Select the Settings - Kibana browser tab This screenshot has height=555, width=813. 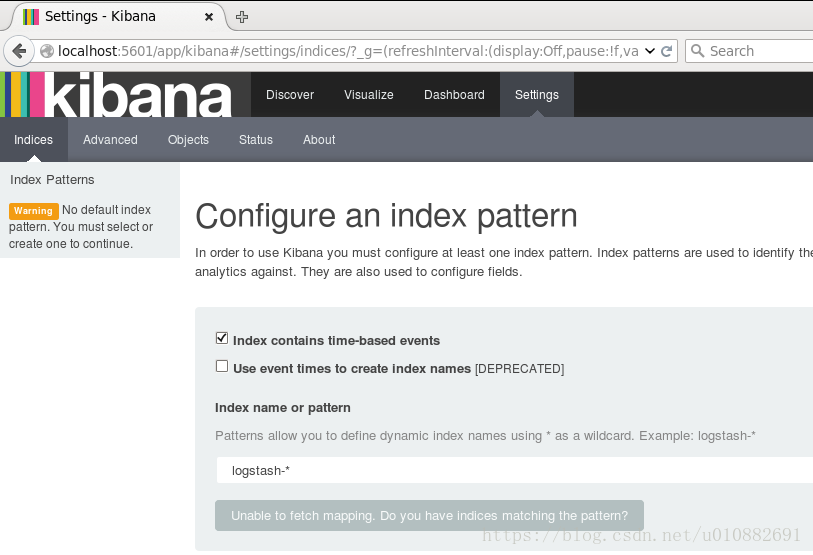118,17
